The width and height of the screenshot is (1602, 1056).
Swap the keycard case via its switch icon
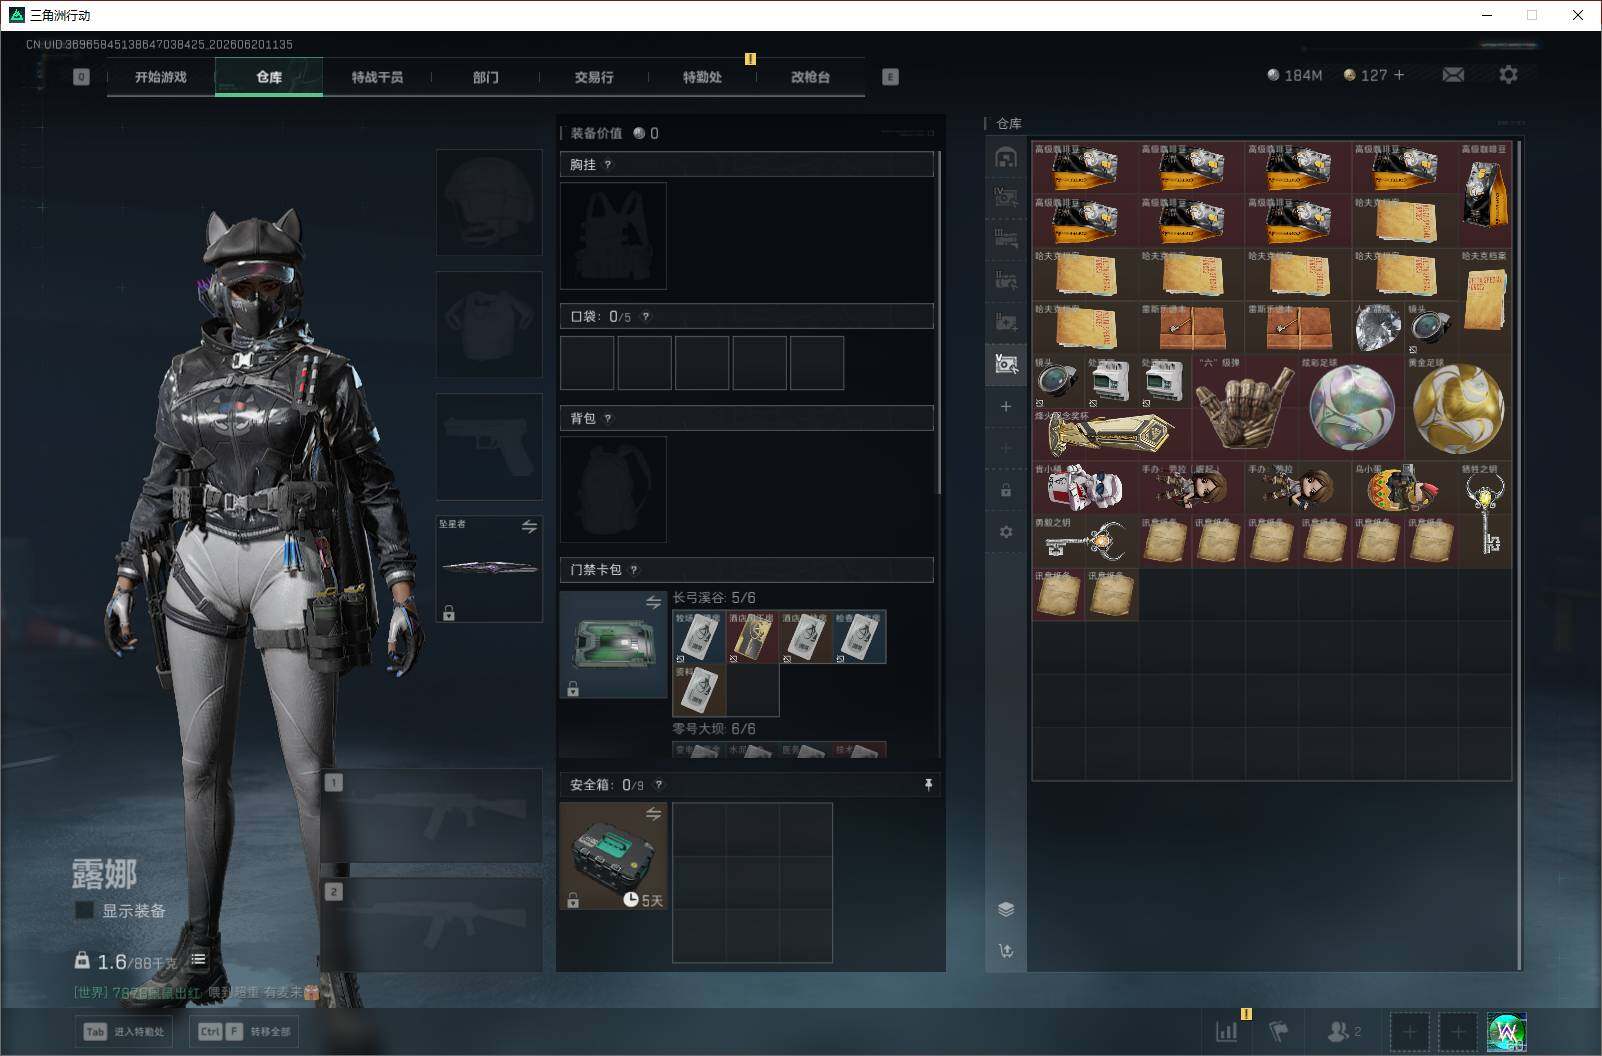pos(653,602)
